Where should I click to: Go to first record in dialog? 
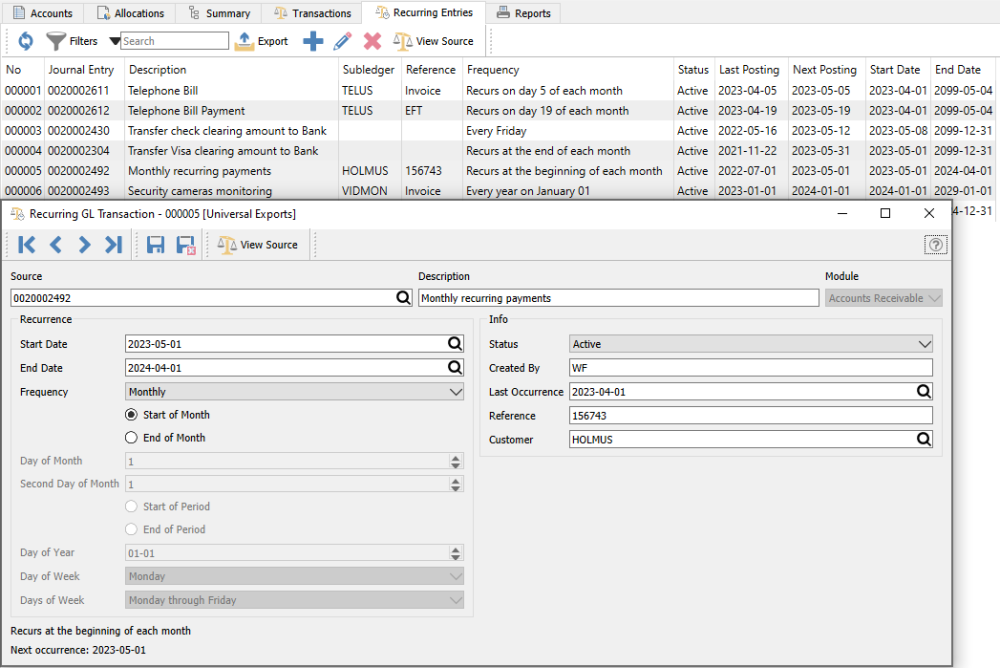click(x=27, y=245)
